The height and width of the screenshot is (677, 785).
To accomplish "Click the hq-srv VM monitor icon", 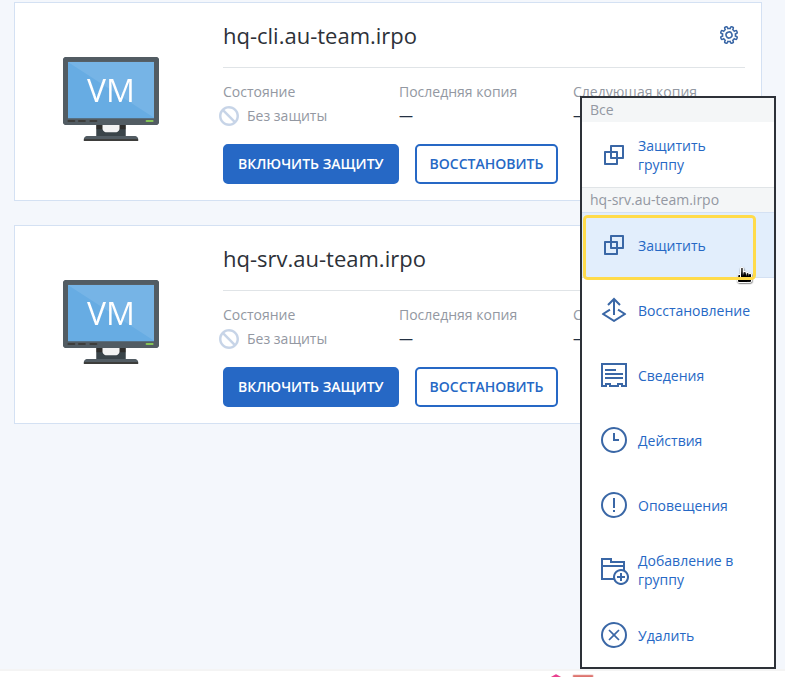I will pyautogui.click(x=111, y=321).
